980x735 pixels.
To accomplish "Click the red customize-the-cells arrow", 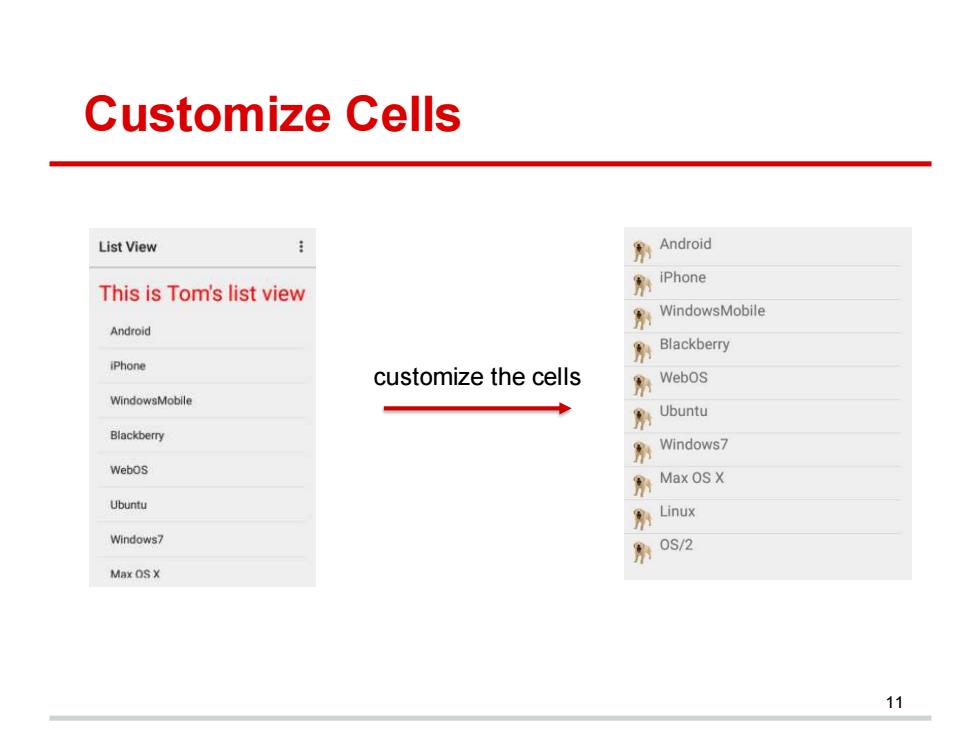I will (478, 409).
